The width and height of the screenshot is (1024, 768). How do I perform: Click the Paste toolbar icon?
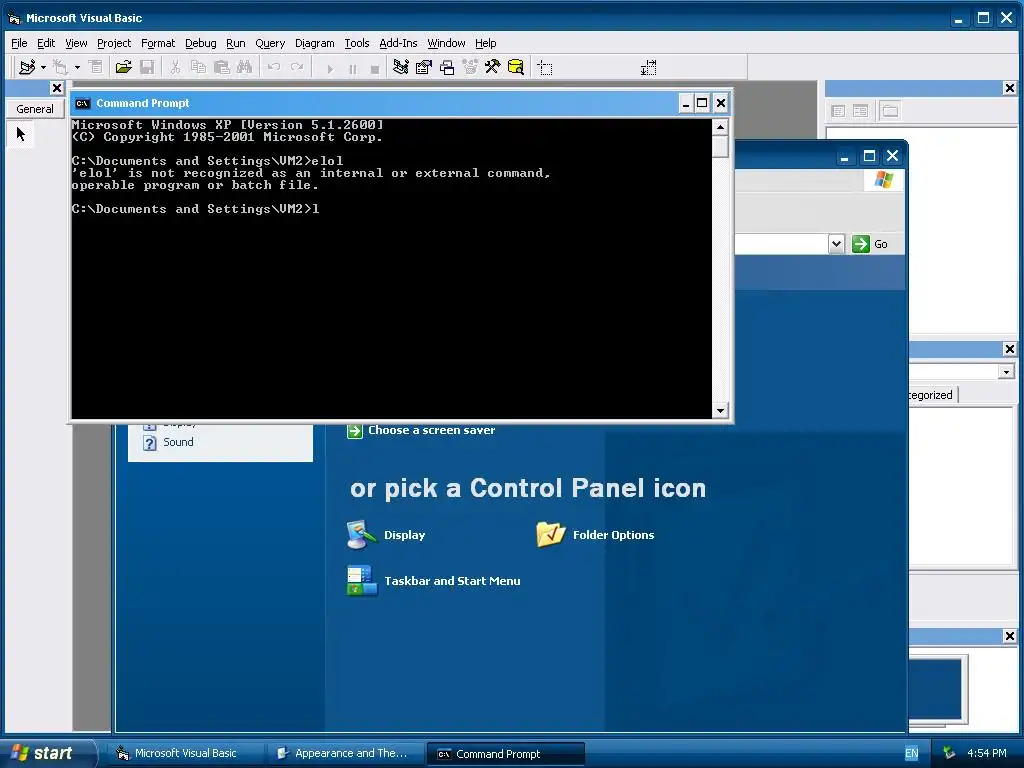tap(222, 67)
